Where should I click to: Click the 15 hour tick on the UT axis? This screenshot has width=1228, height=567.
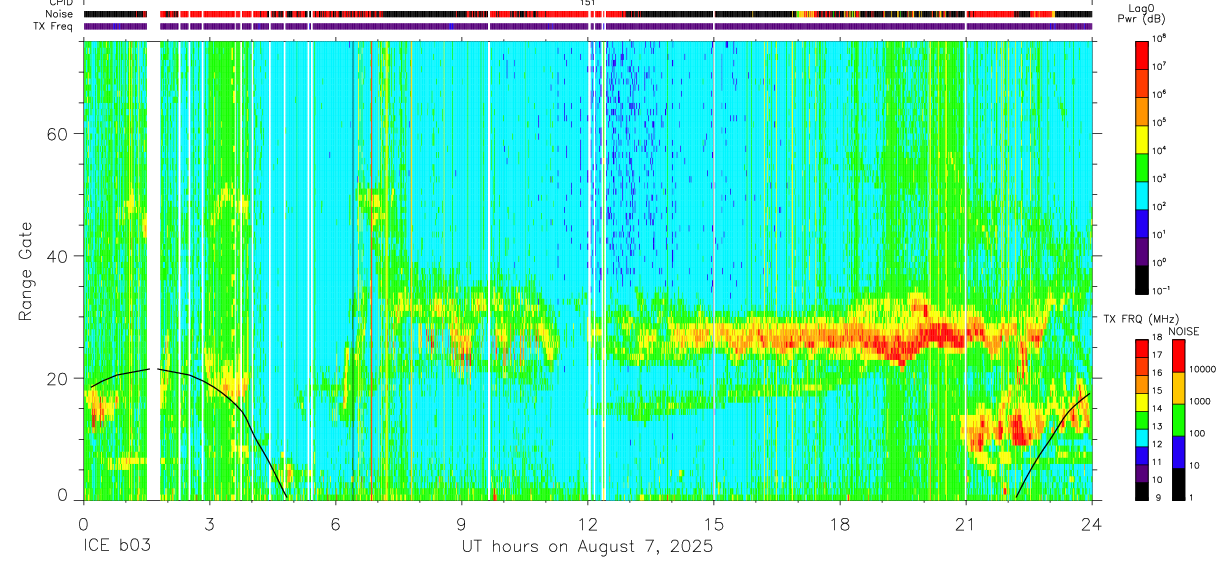714,522
